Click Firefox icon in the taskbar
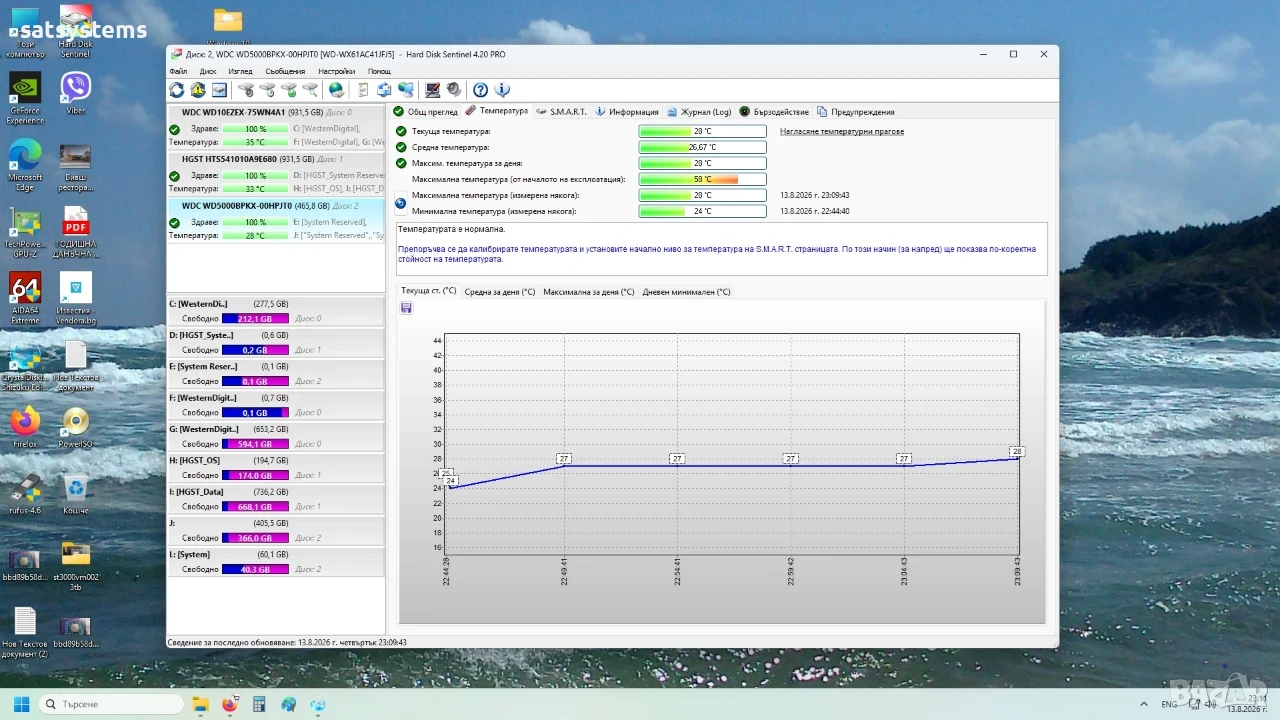The height and width of the screenshot is (720, 1280). 229,704
